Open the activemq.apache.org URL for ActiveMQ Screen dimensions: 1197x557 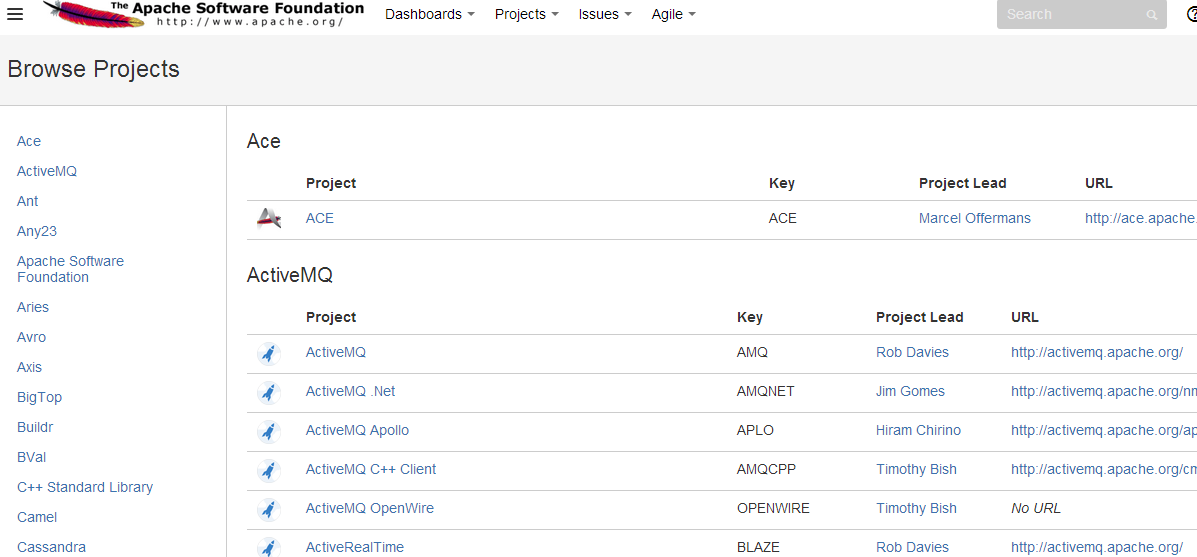point(1097,353)
